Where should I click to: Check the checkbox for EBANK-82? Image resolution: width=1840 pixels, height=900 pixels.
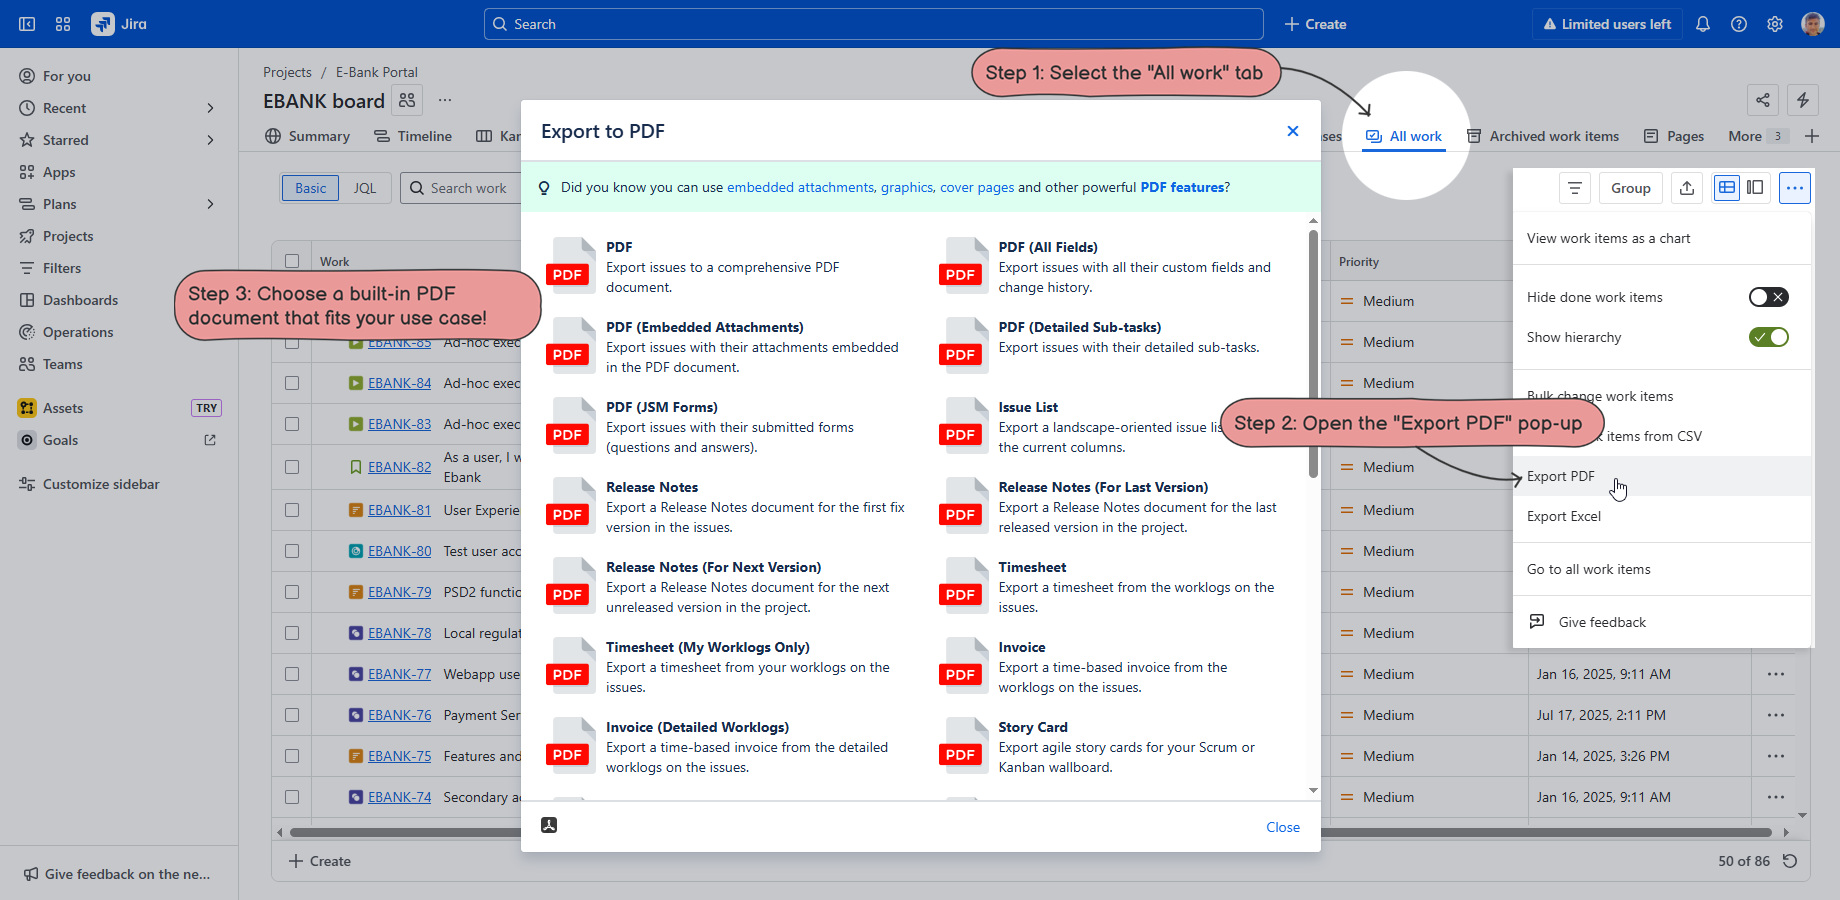[292, 467]
